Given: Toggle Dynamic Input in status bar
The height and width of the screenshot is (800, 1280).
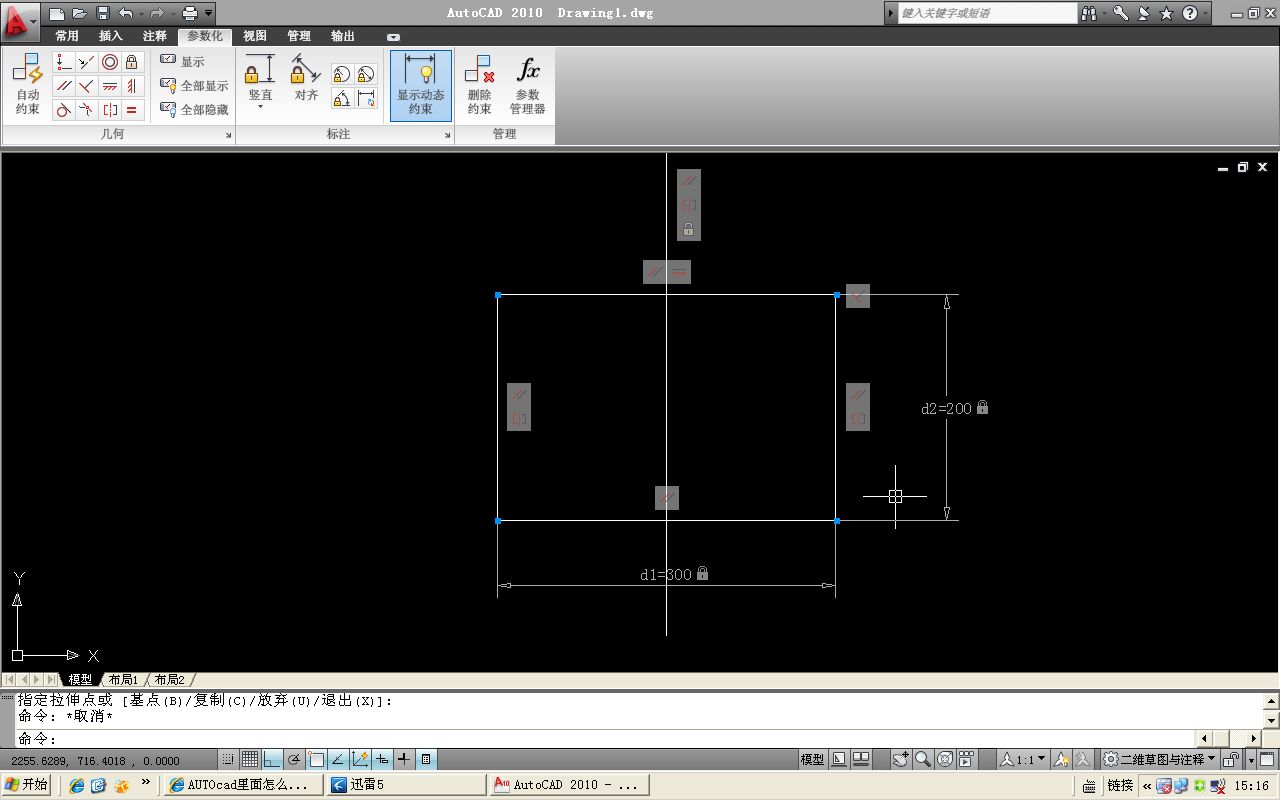Looking at the screenshot, I should [382, 759].
